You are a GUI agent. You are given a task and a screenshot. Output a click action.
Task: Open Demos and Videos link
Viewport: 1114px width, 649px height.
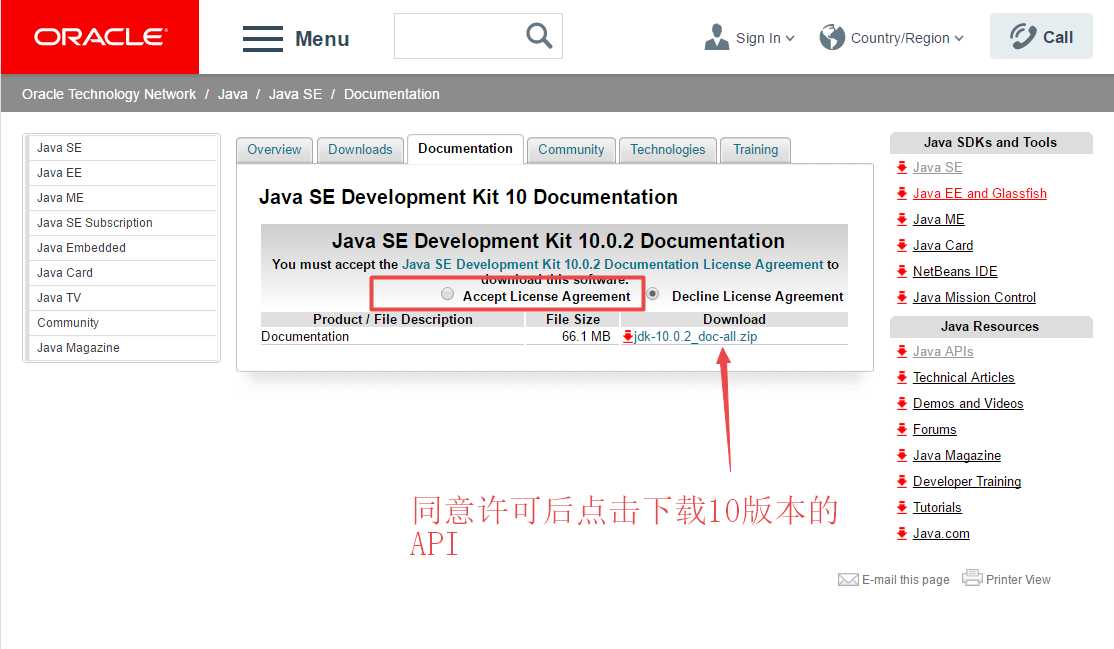pos(968,403)
